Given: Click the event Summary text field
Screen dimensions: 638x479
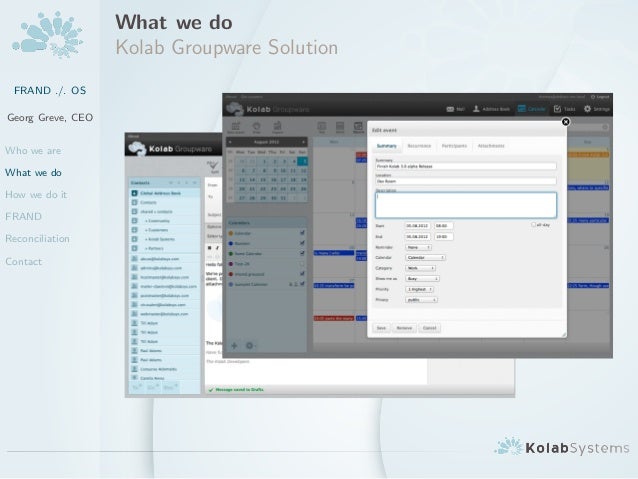Looking at the screenshot, I should [x=465, y=166].
